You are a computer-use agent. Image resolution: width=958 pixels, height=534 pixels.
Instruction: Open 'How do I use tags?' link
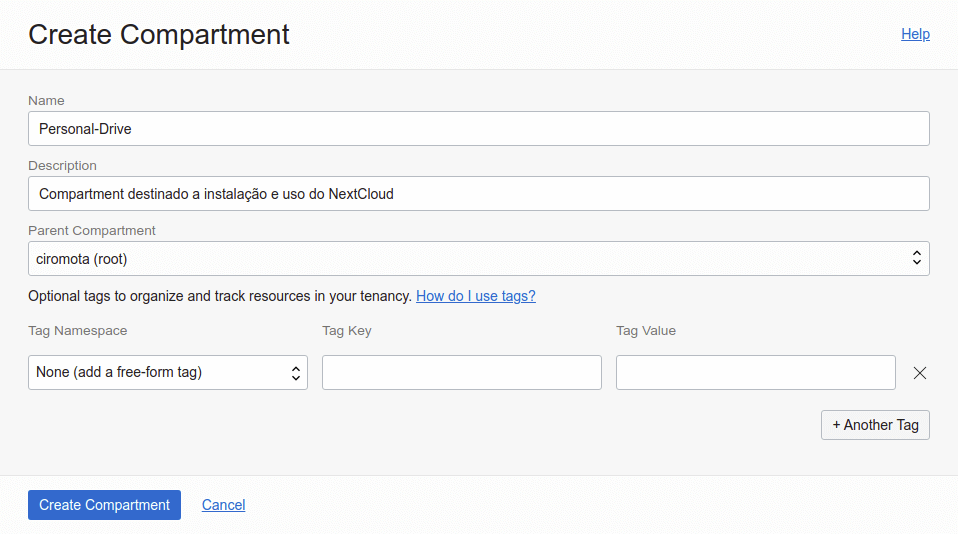[x=476, y=296]
